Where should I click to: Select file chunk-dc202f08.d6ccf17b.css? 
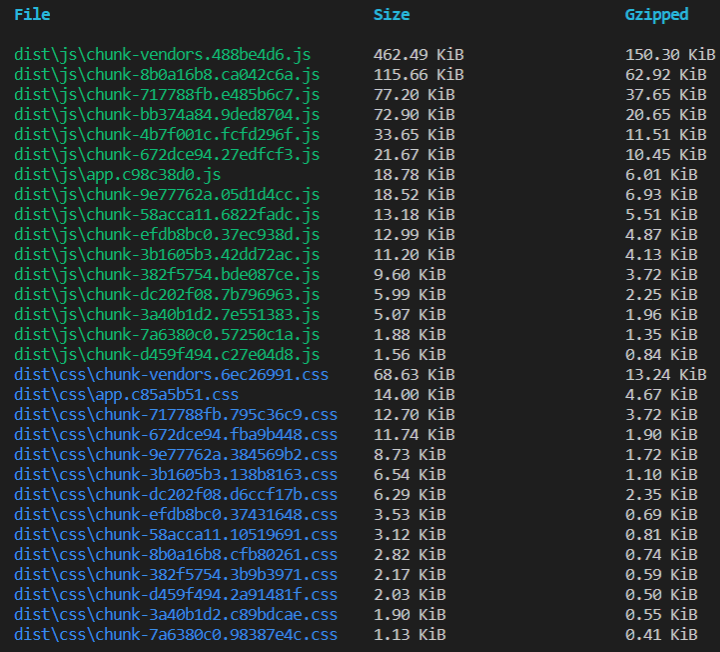coord(176,494)
